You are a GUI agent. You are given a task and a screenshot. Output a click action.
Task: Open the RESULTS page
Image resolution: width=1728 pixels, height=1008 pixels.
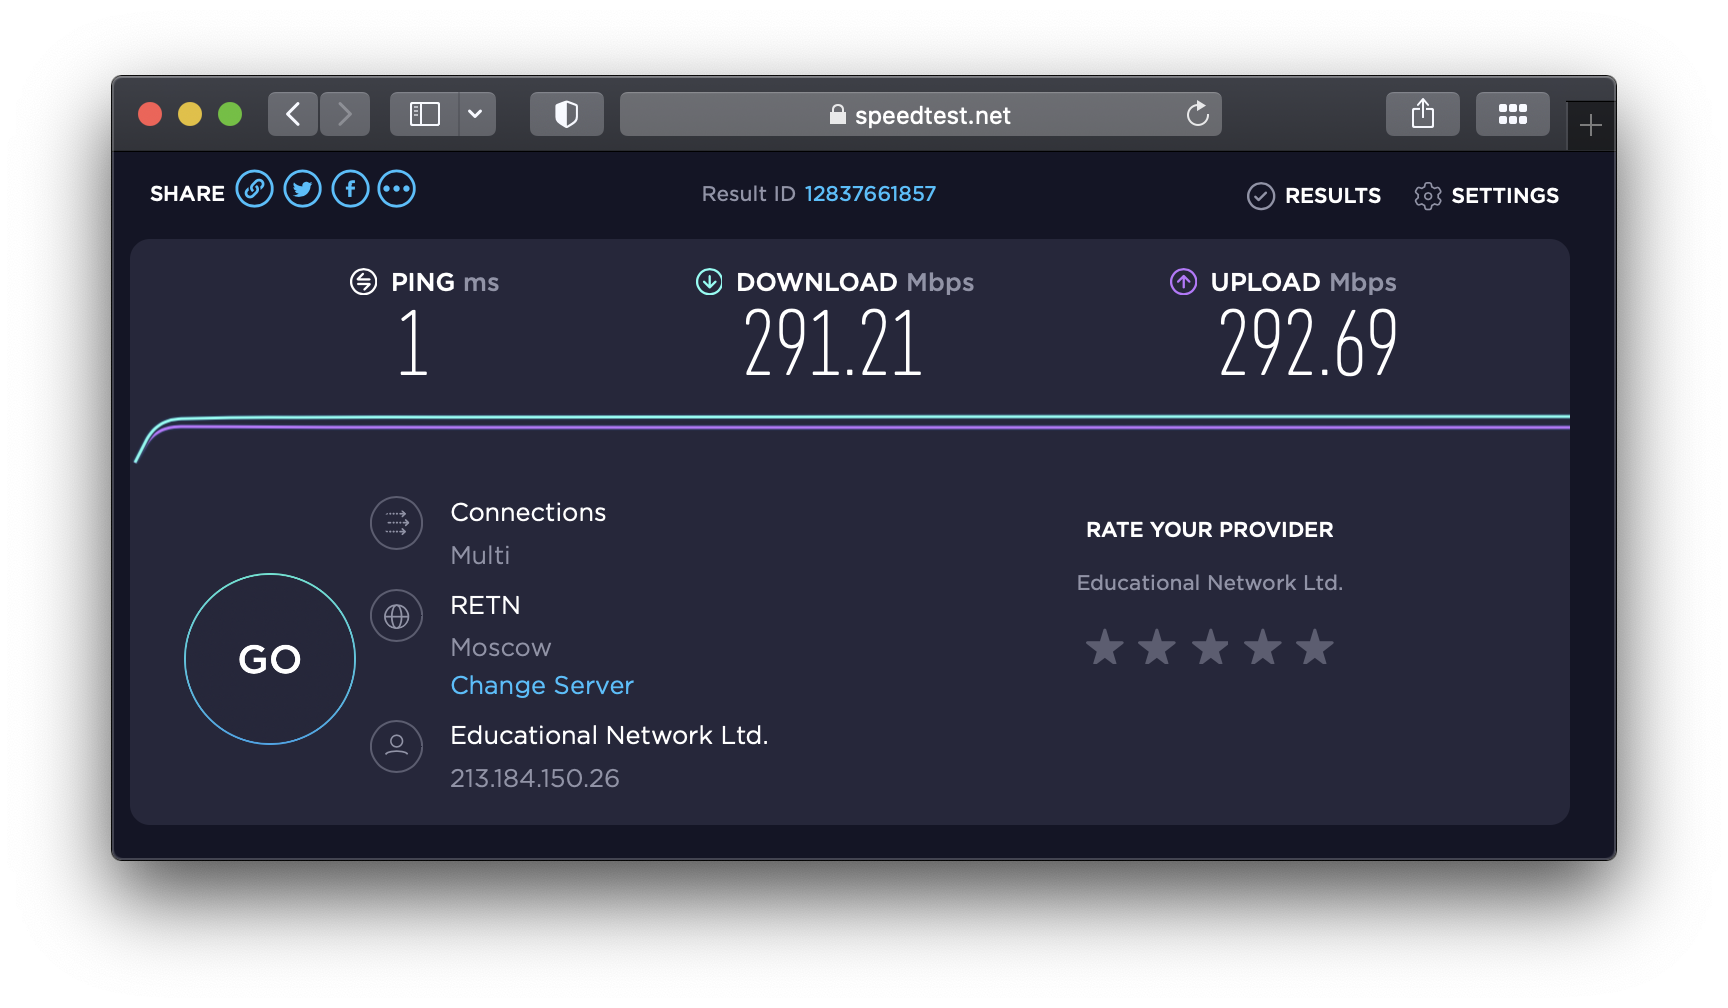1314,196
